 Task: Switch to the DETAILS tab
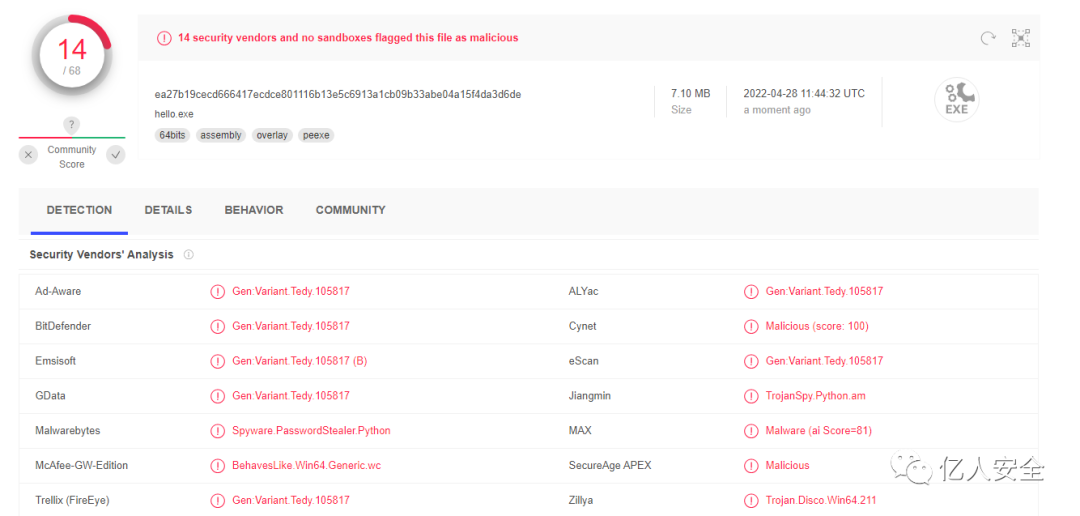168,210
